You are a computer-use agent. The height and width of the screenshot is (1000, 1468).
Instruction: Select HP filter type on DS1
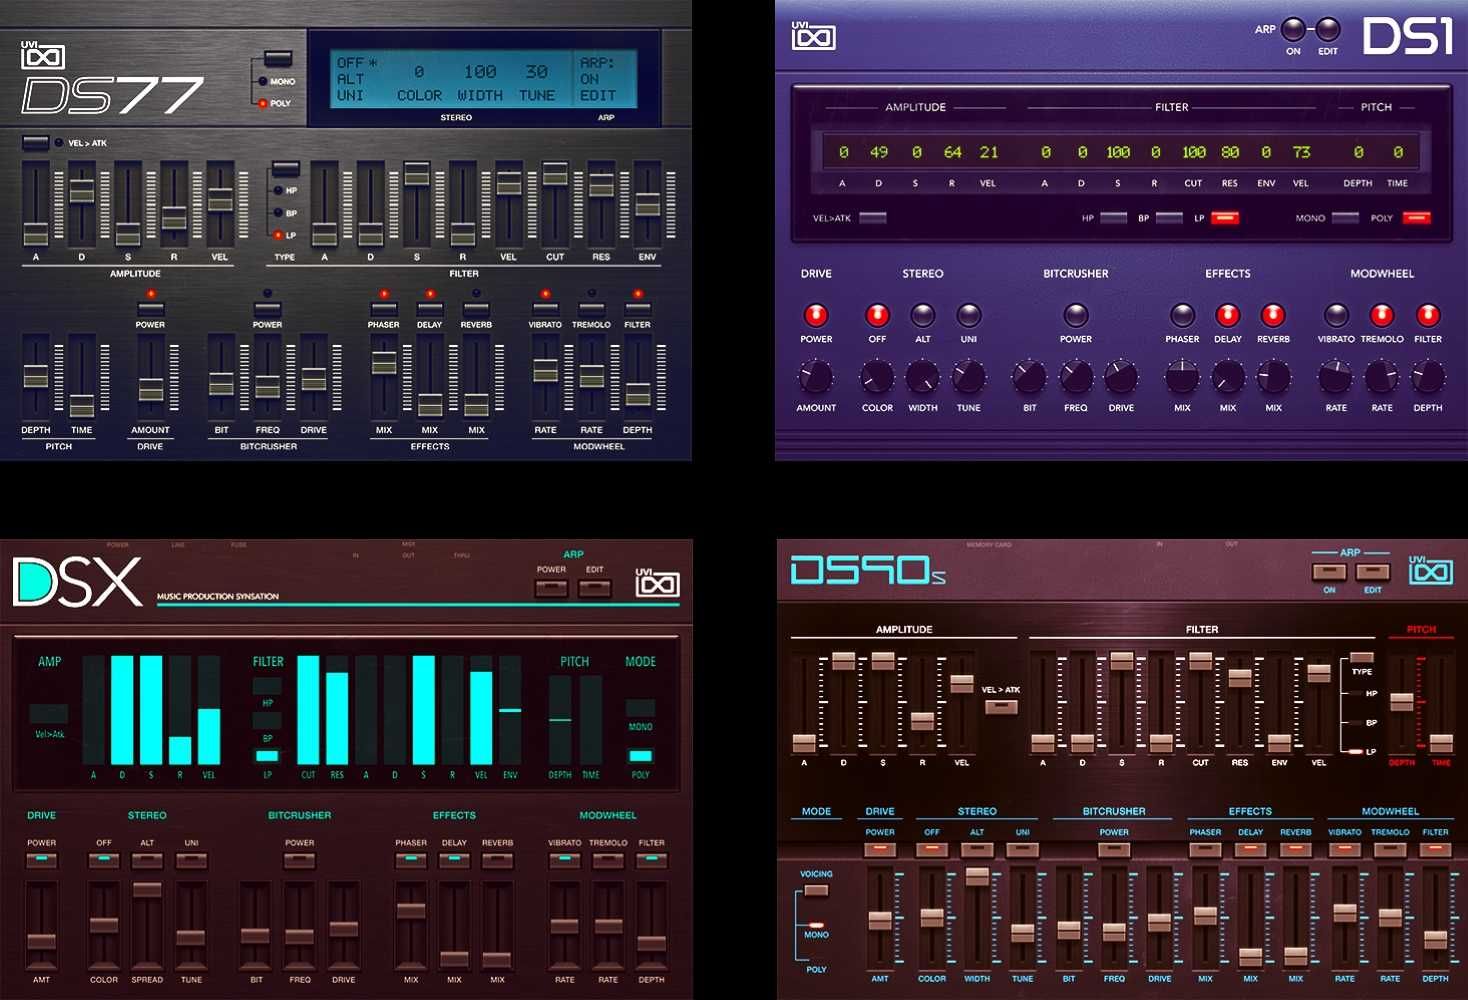[x=1113, y=218]
